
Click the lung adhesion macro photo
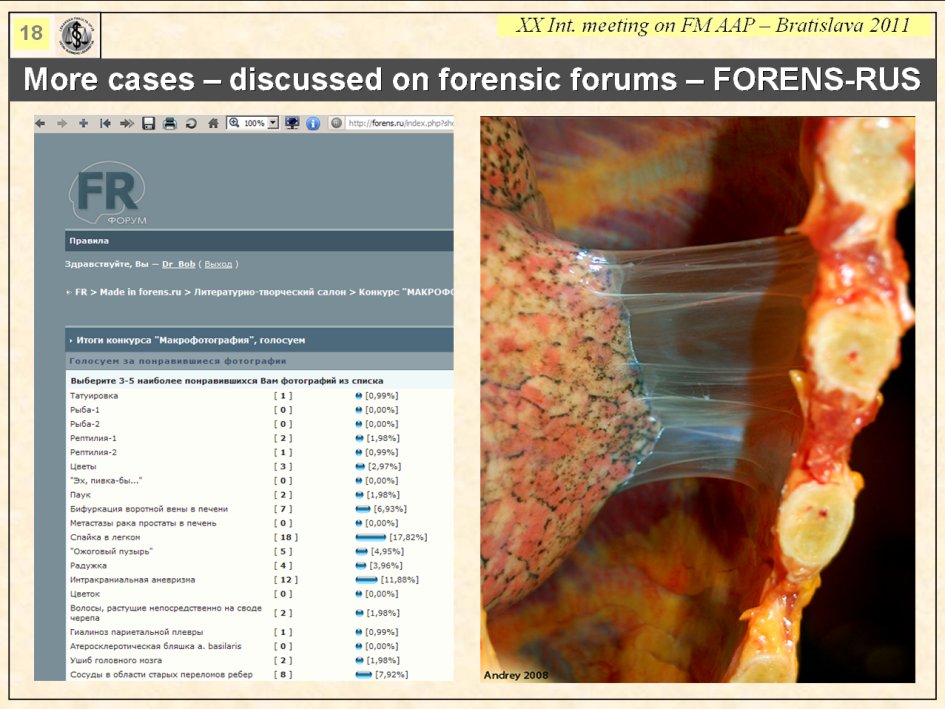[697, 400]
